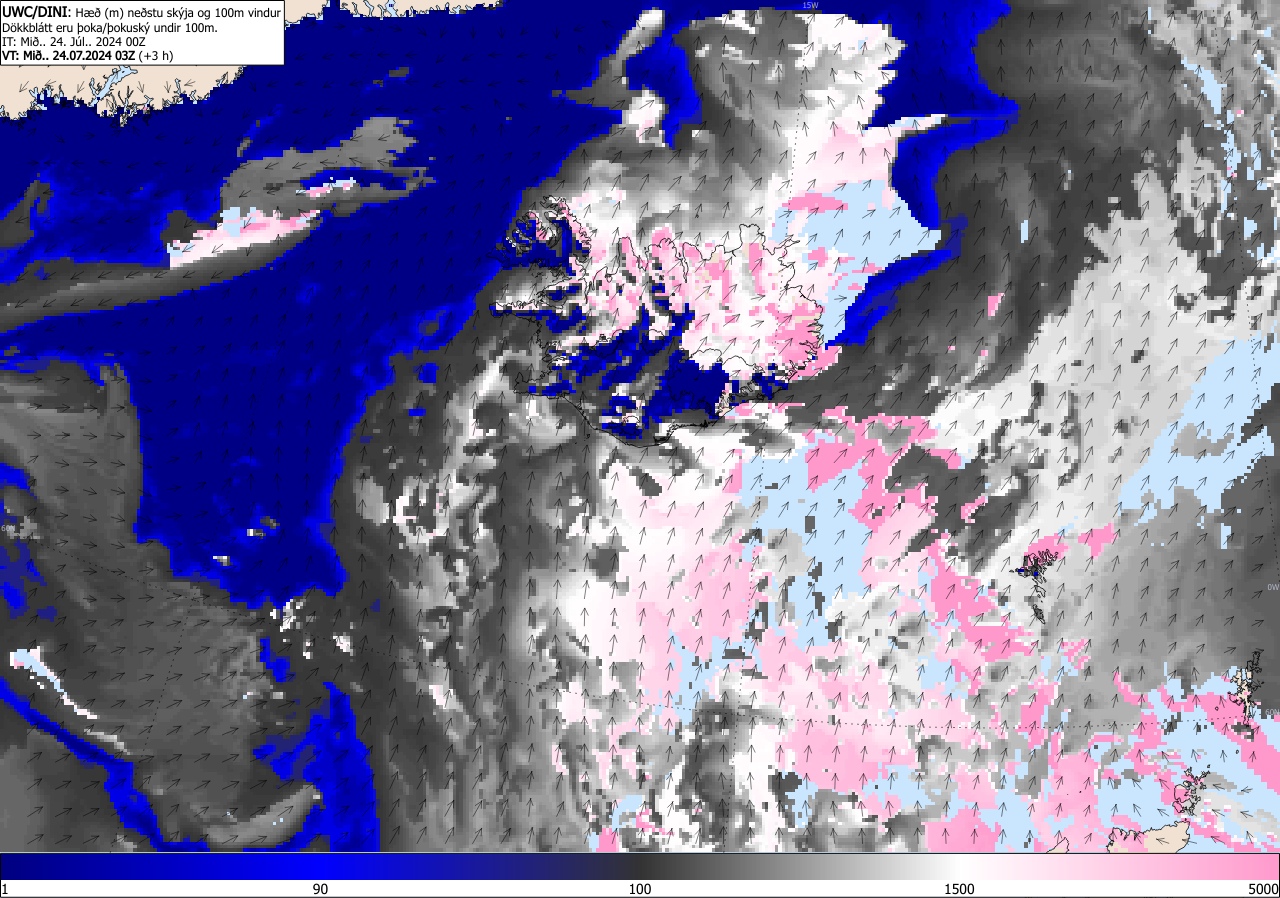1280x898 pixels.
Task: Click the 'UWC/DINI' title line in legend box
Action: (142, 12)
